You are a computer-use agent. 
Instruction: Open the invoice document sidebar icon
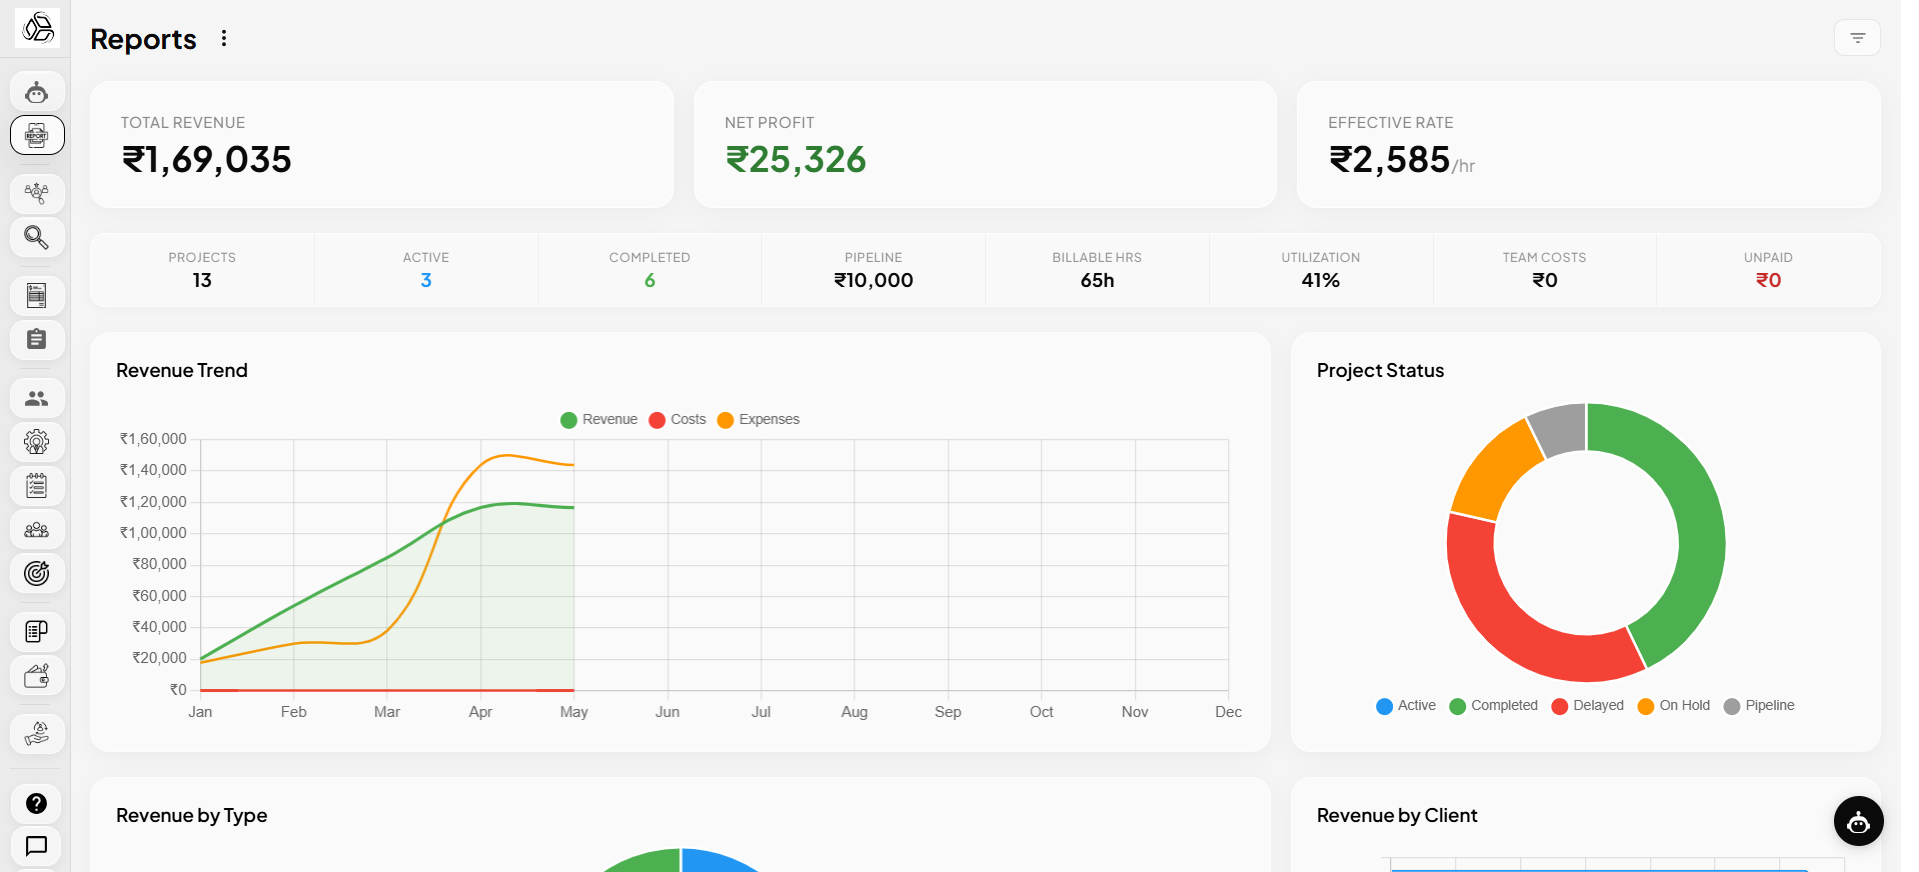click(37, 295)
